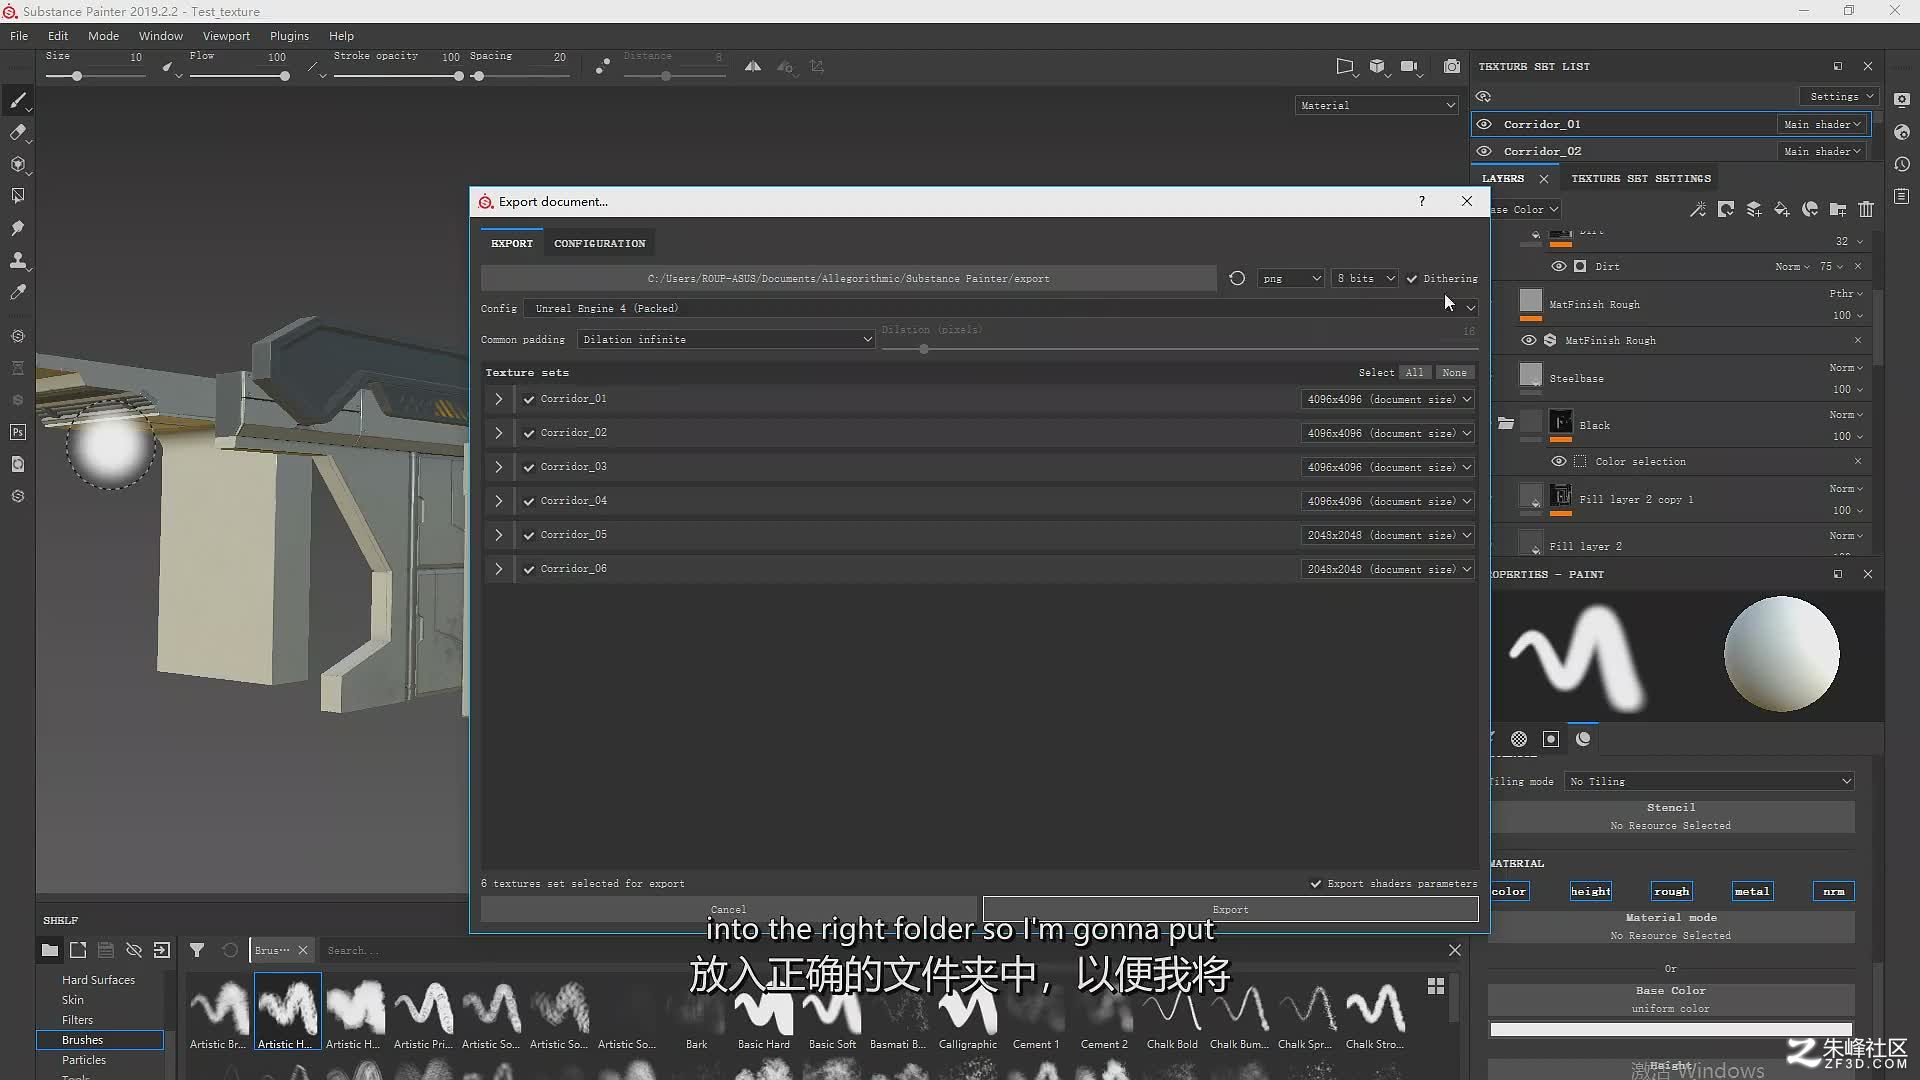
Task: Select the Projection tool
Action: pyautogui.click(x=18, y=164)
